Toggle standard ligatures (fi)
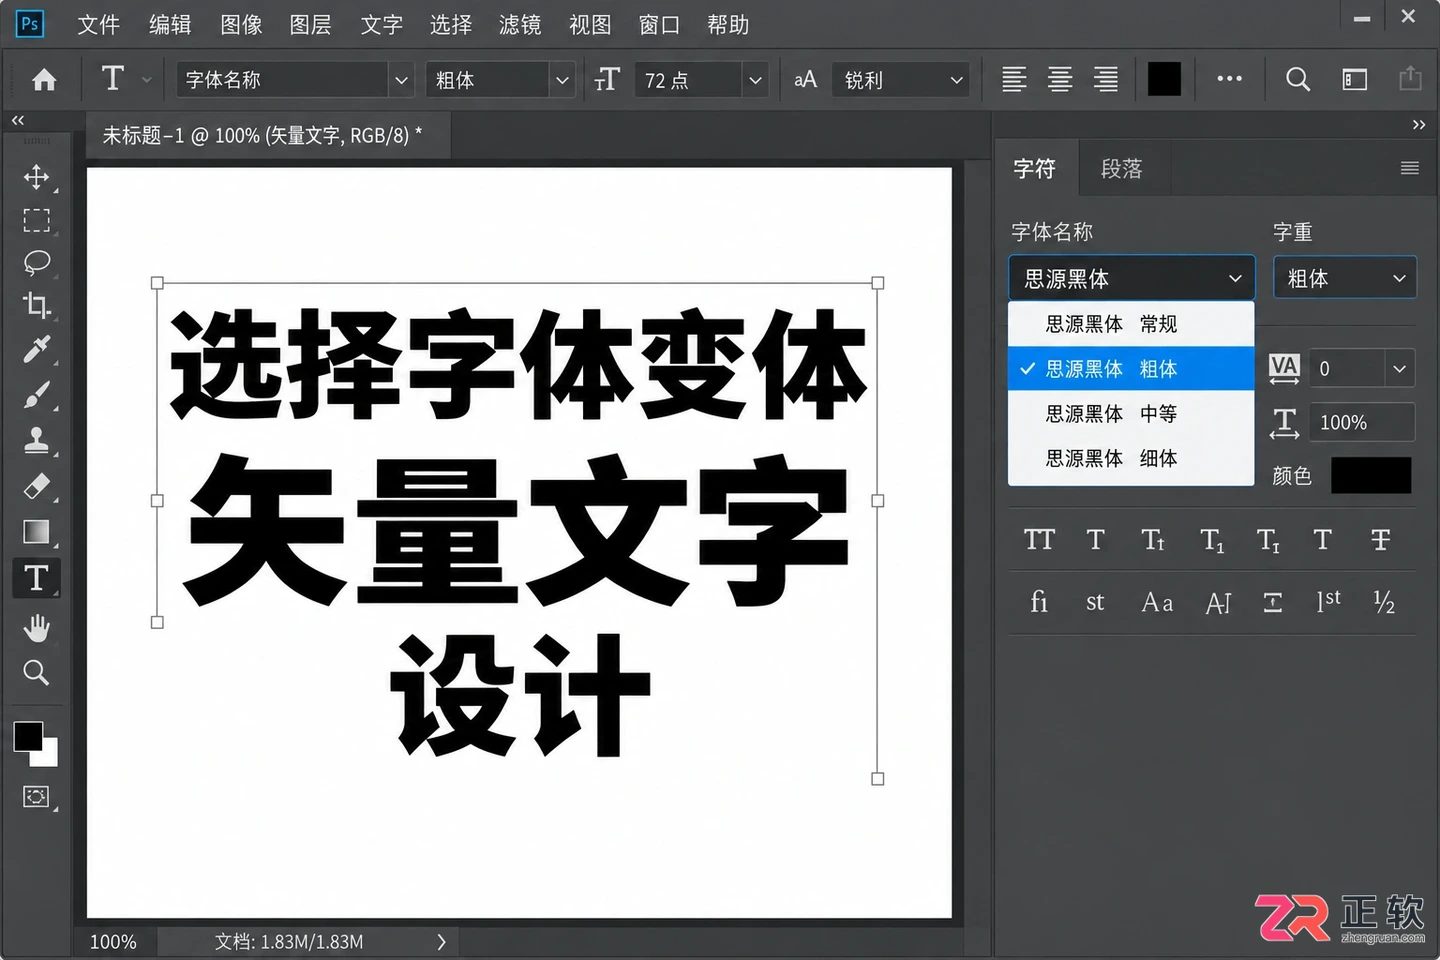 point(1039,601)
